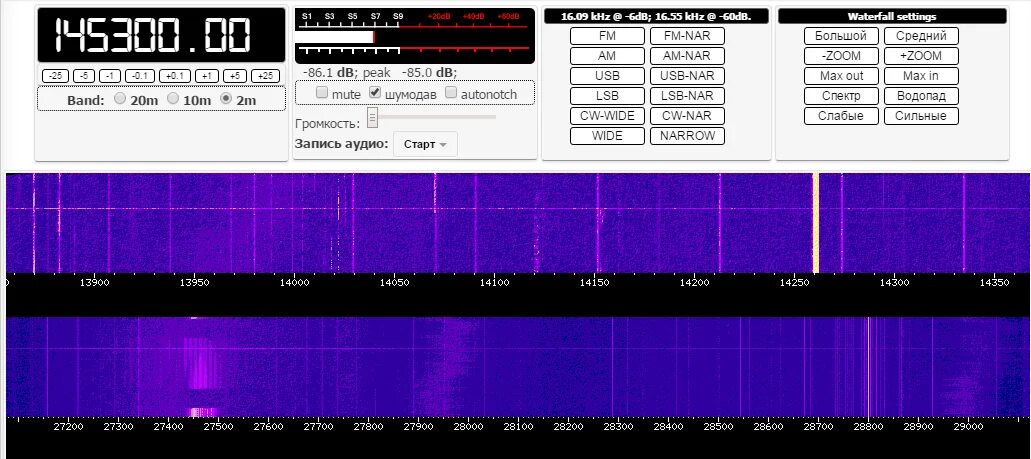Tune to 14300 on upper frequency scale
The width and height of the screenshot is (1031, 459).
point(894,283)
